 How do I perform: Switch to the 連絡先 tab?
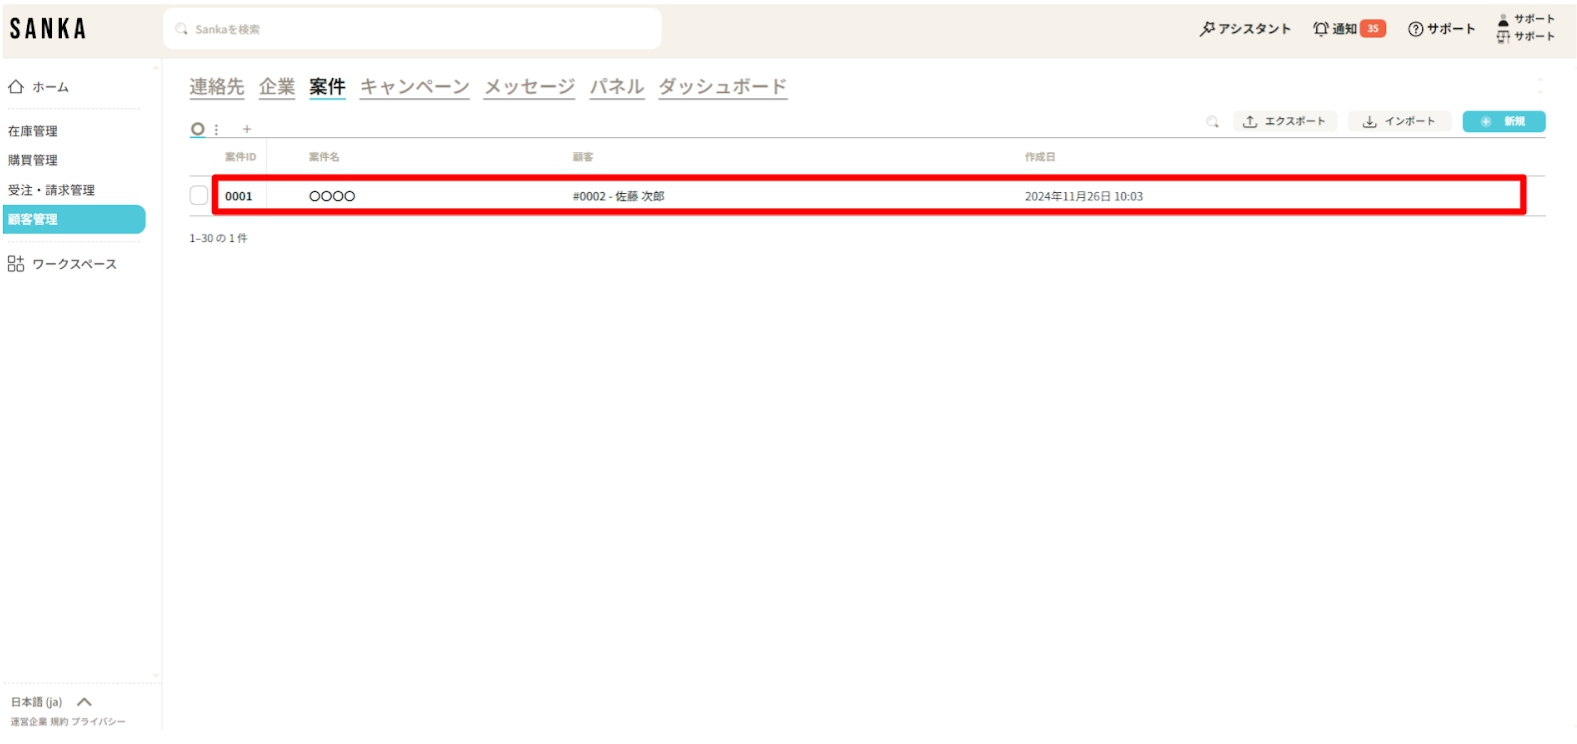[x=217, y=87]
